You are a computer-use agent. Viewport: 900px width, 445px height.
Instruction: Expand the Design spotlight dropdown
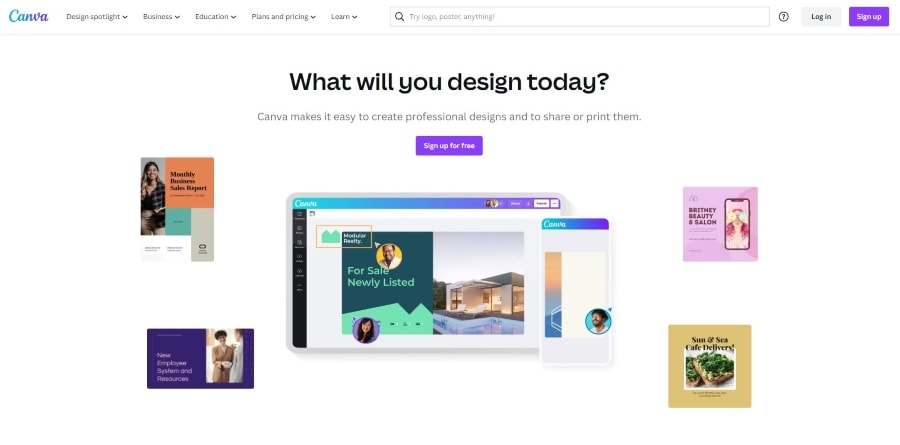pos(97,17)
